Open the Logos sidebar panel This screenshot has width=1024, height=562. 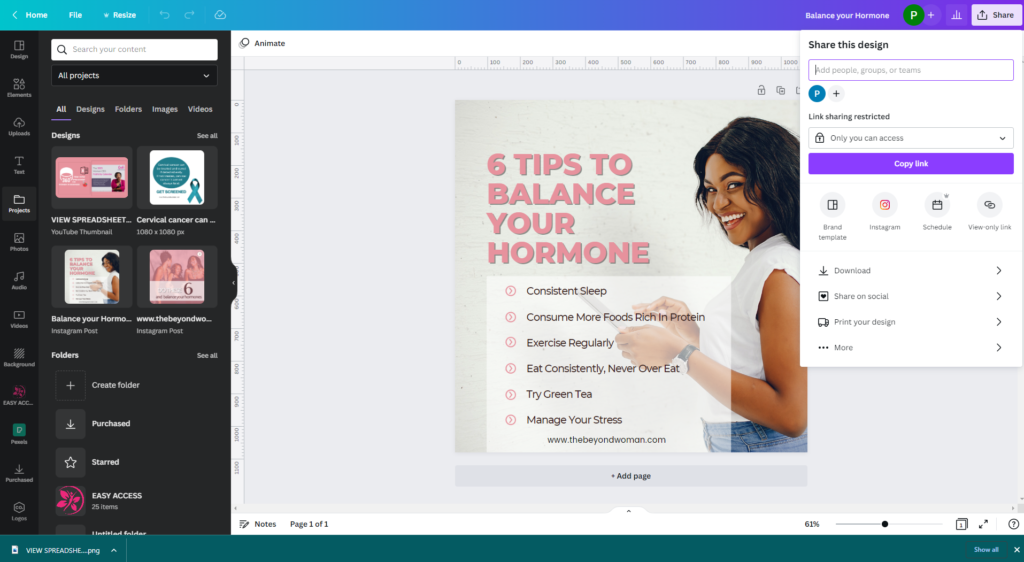(19, 511)
